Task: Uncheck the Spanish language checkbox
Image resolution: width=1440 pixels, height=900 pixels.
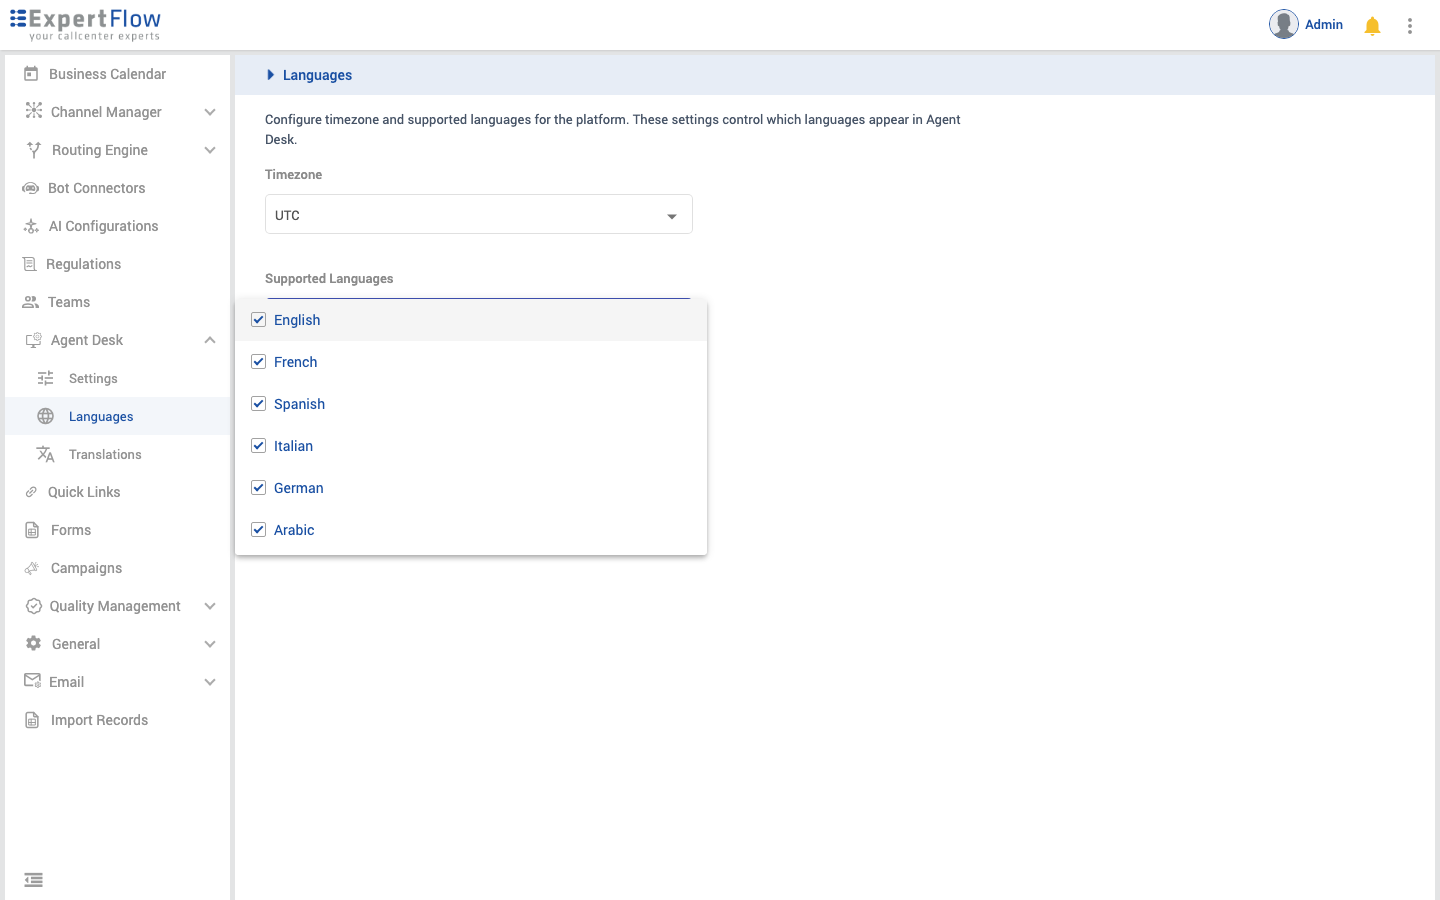Action: click(258, 404)
